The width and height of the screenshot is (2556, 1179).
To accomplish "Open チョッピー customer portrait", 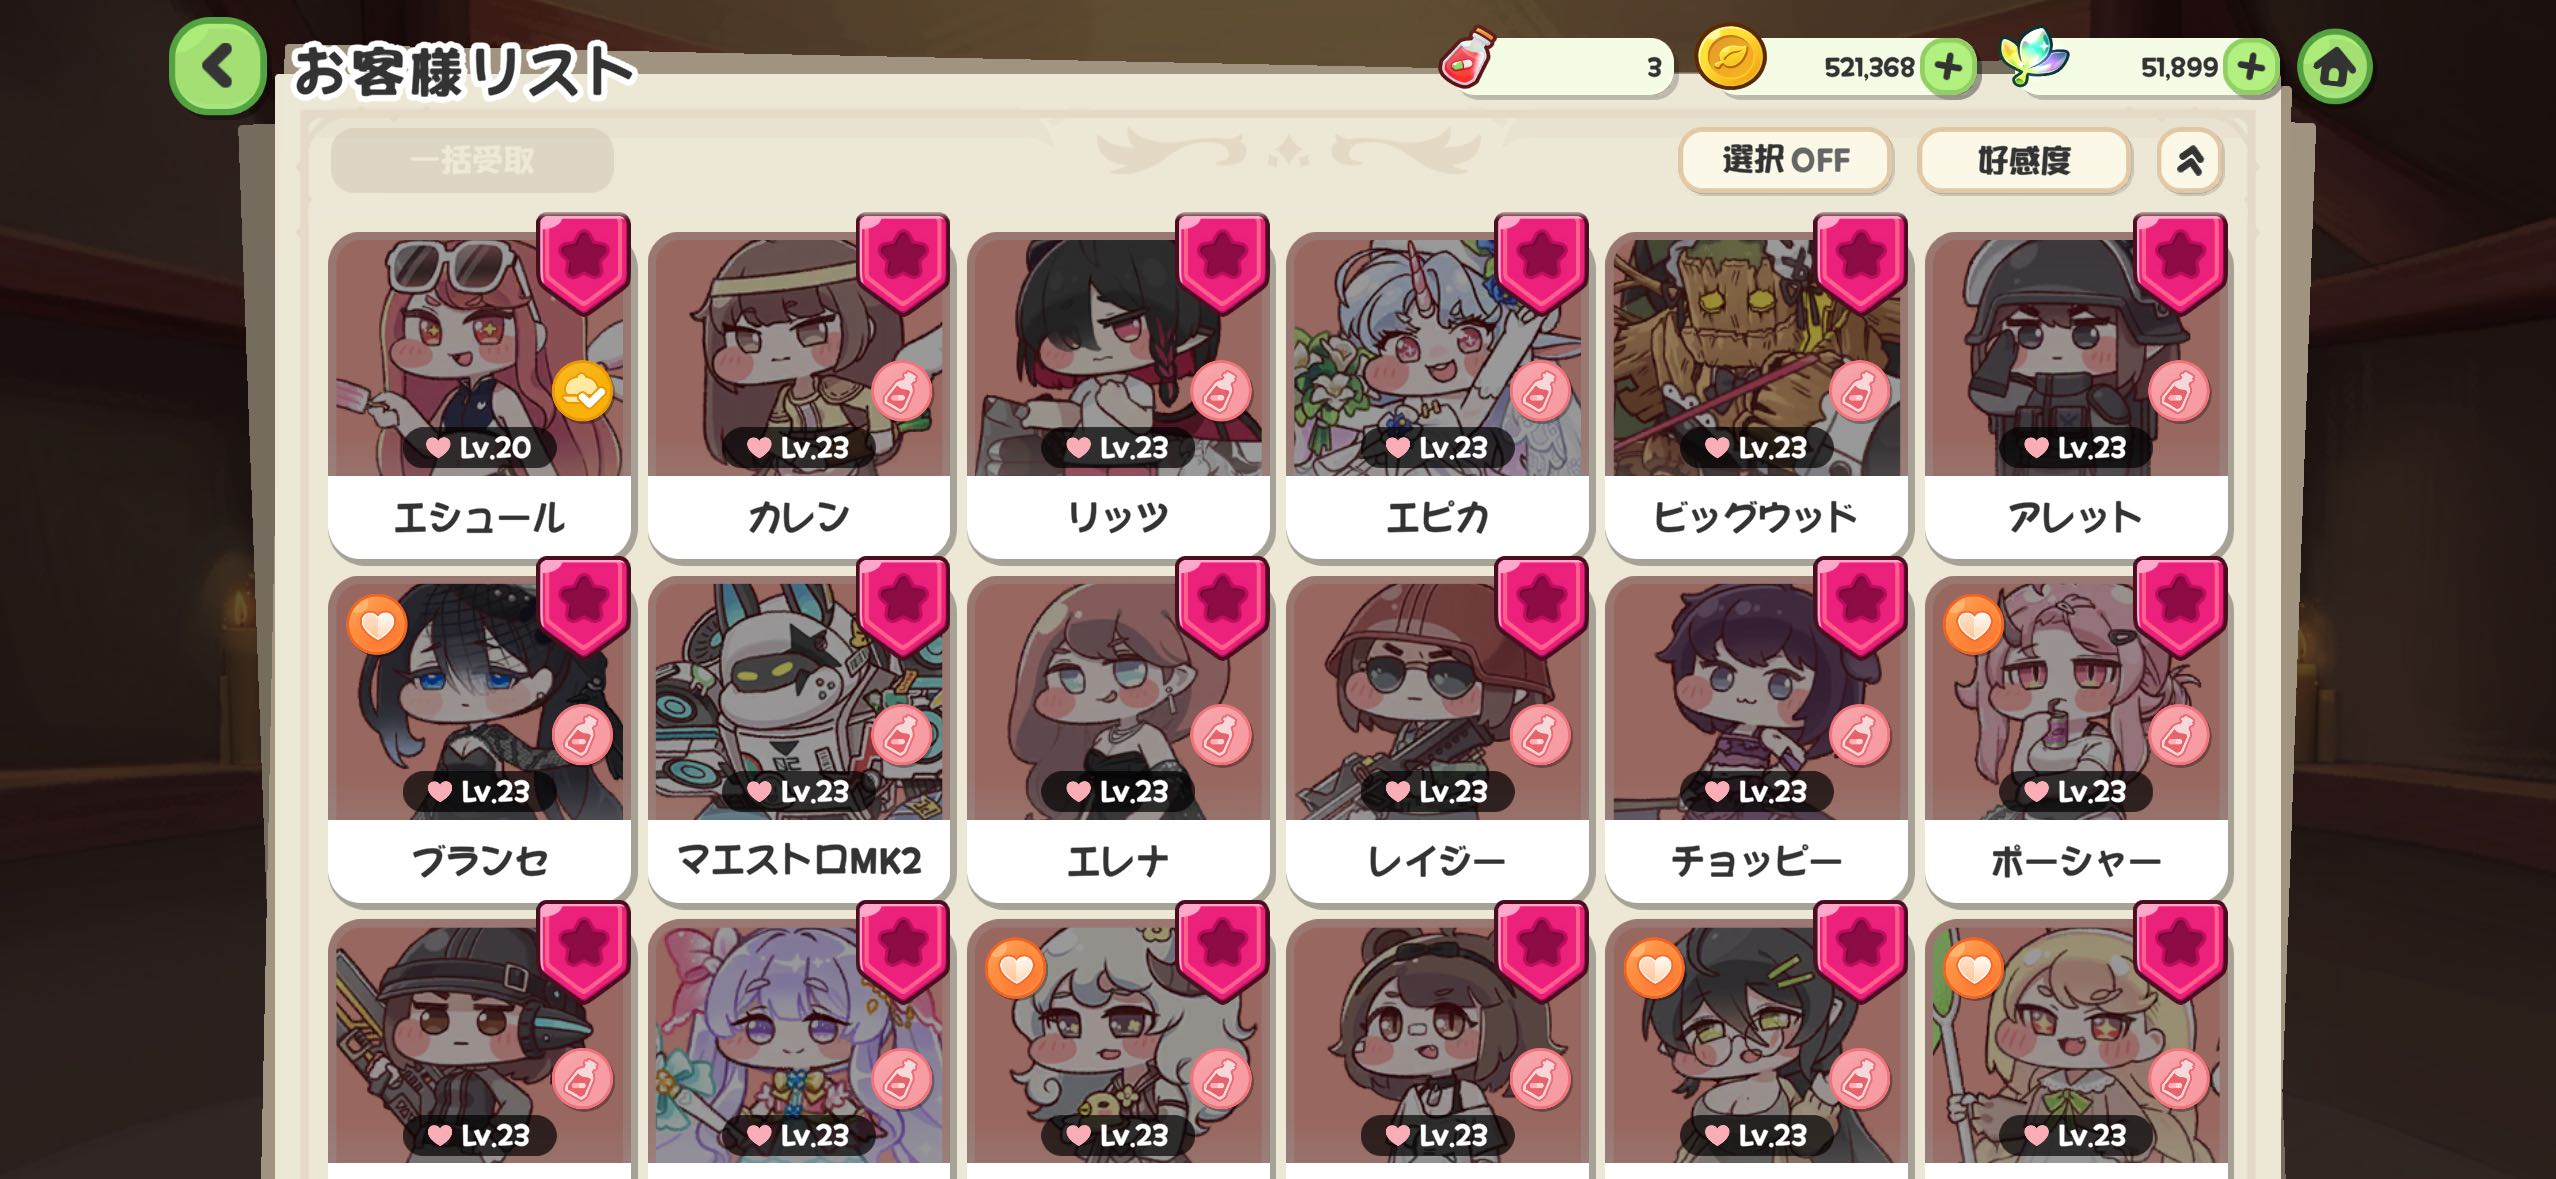I will (x=1756, y=700).
